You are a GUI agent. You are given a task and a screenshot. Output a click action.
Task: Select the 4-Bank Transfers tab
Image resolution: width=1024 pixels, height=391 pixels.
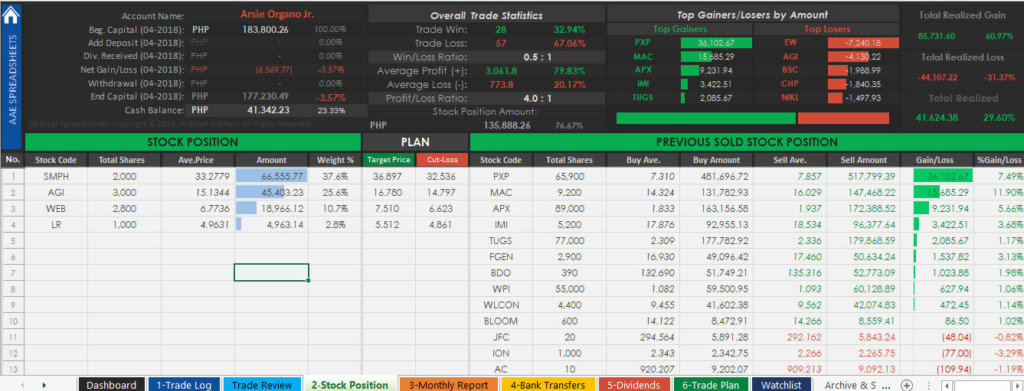pyautogui.click(x=548, y=384)
